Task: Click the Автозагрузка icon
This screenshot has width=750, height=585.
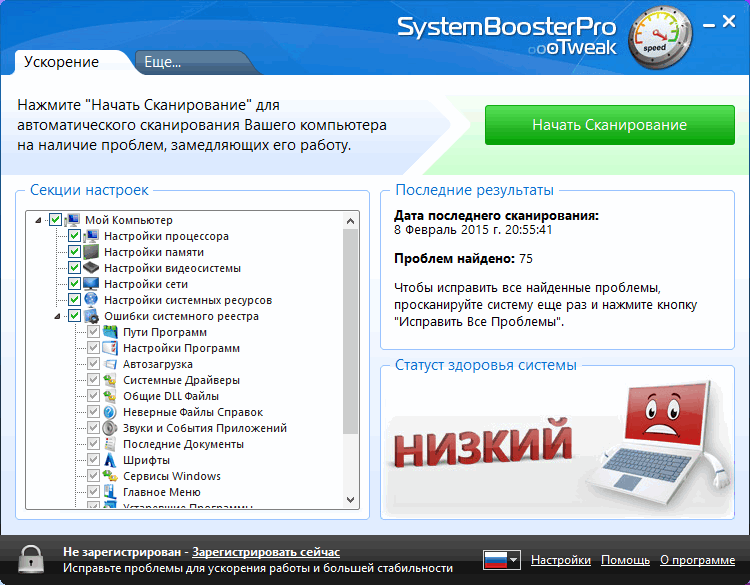Action: point(110,364)
